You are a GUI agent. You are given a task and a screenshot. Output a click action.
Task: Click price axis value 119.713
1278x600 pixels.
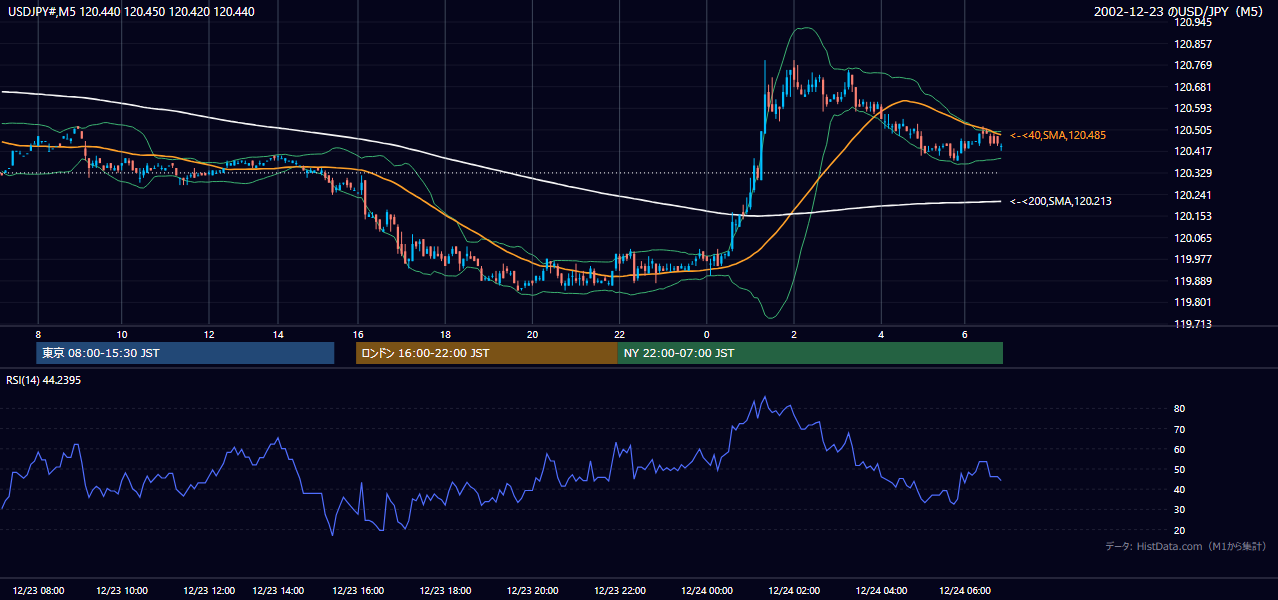(x=1194, y=324)
